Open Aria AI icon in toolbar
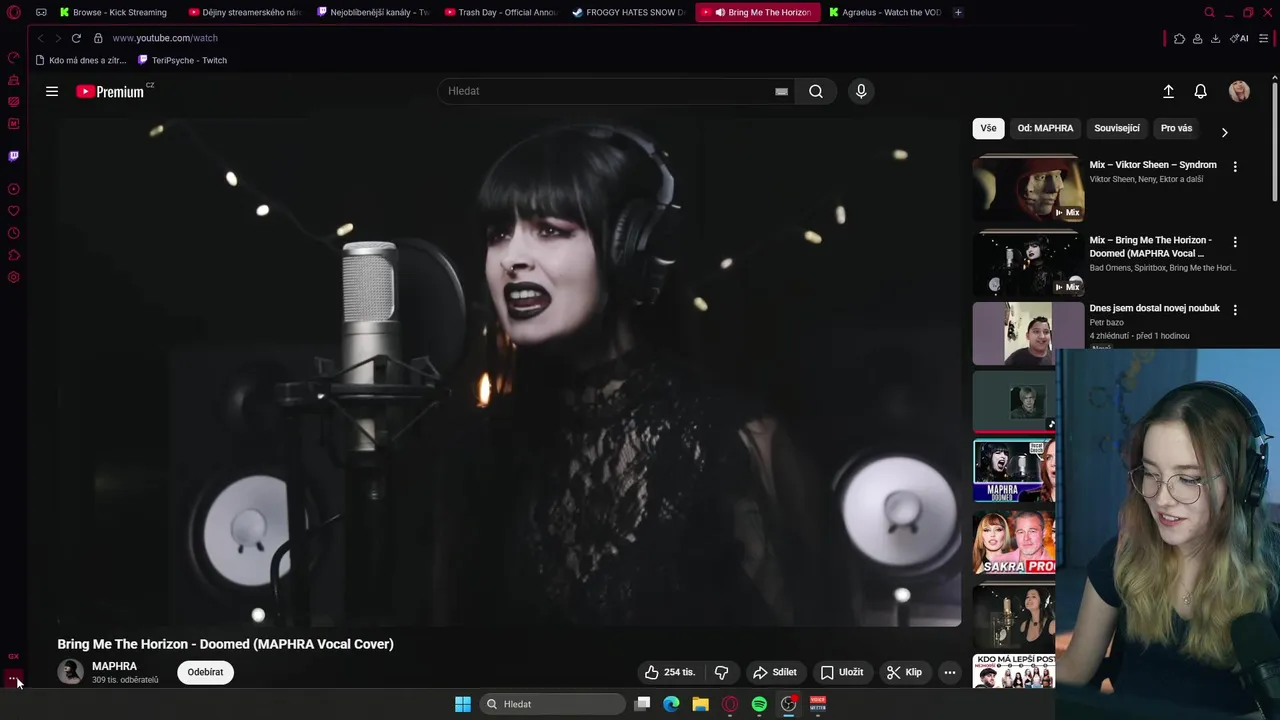 (x=1239, y=39)
